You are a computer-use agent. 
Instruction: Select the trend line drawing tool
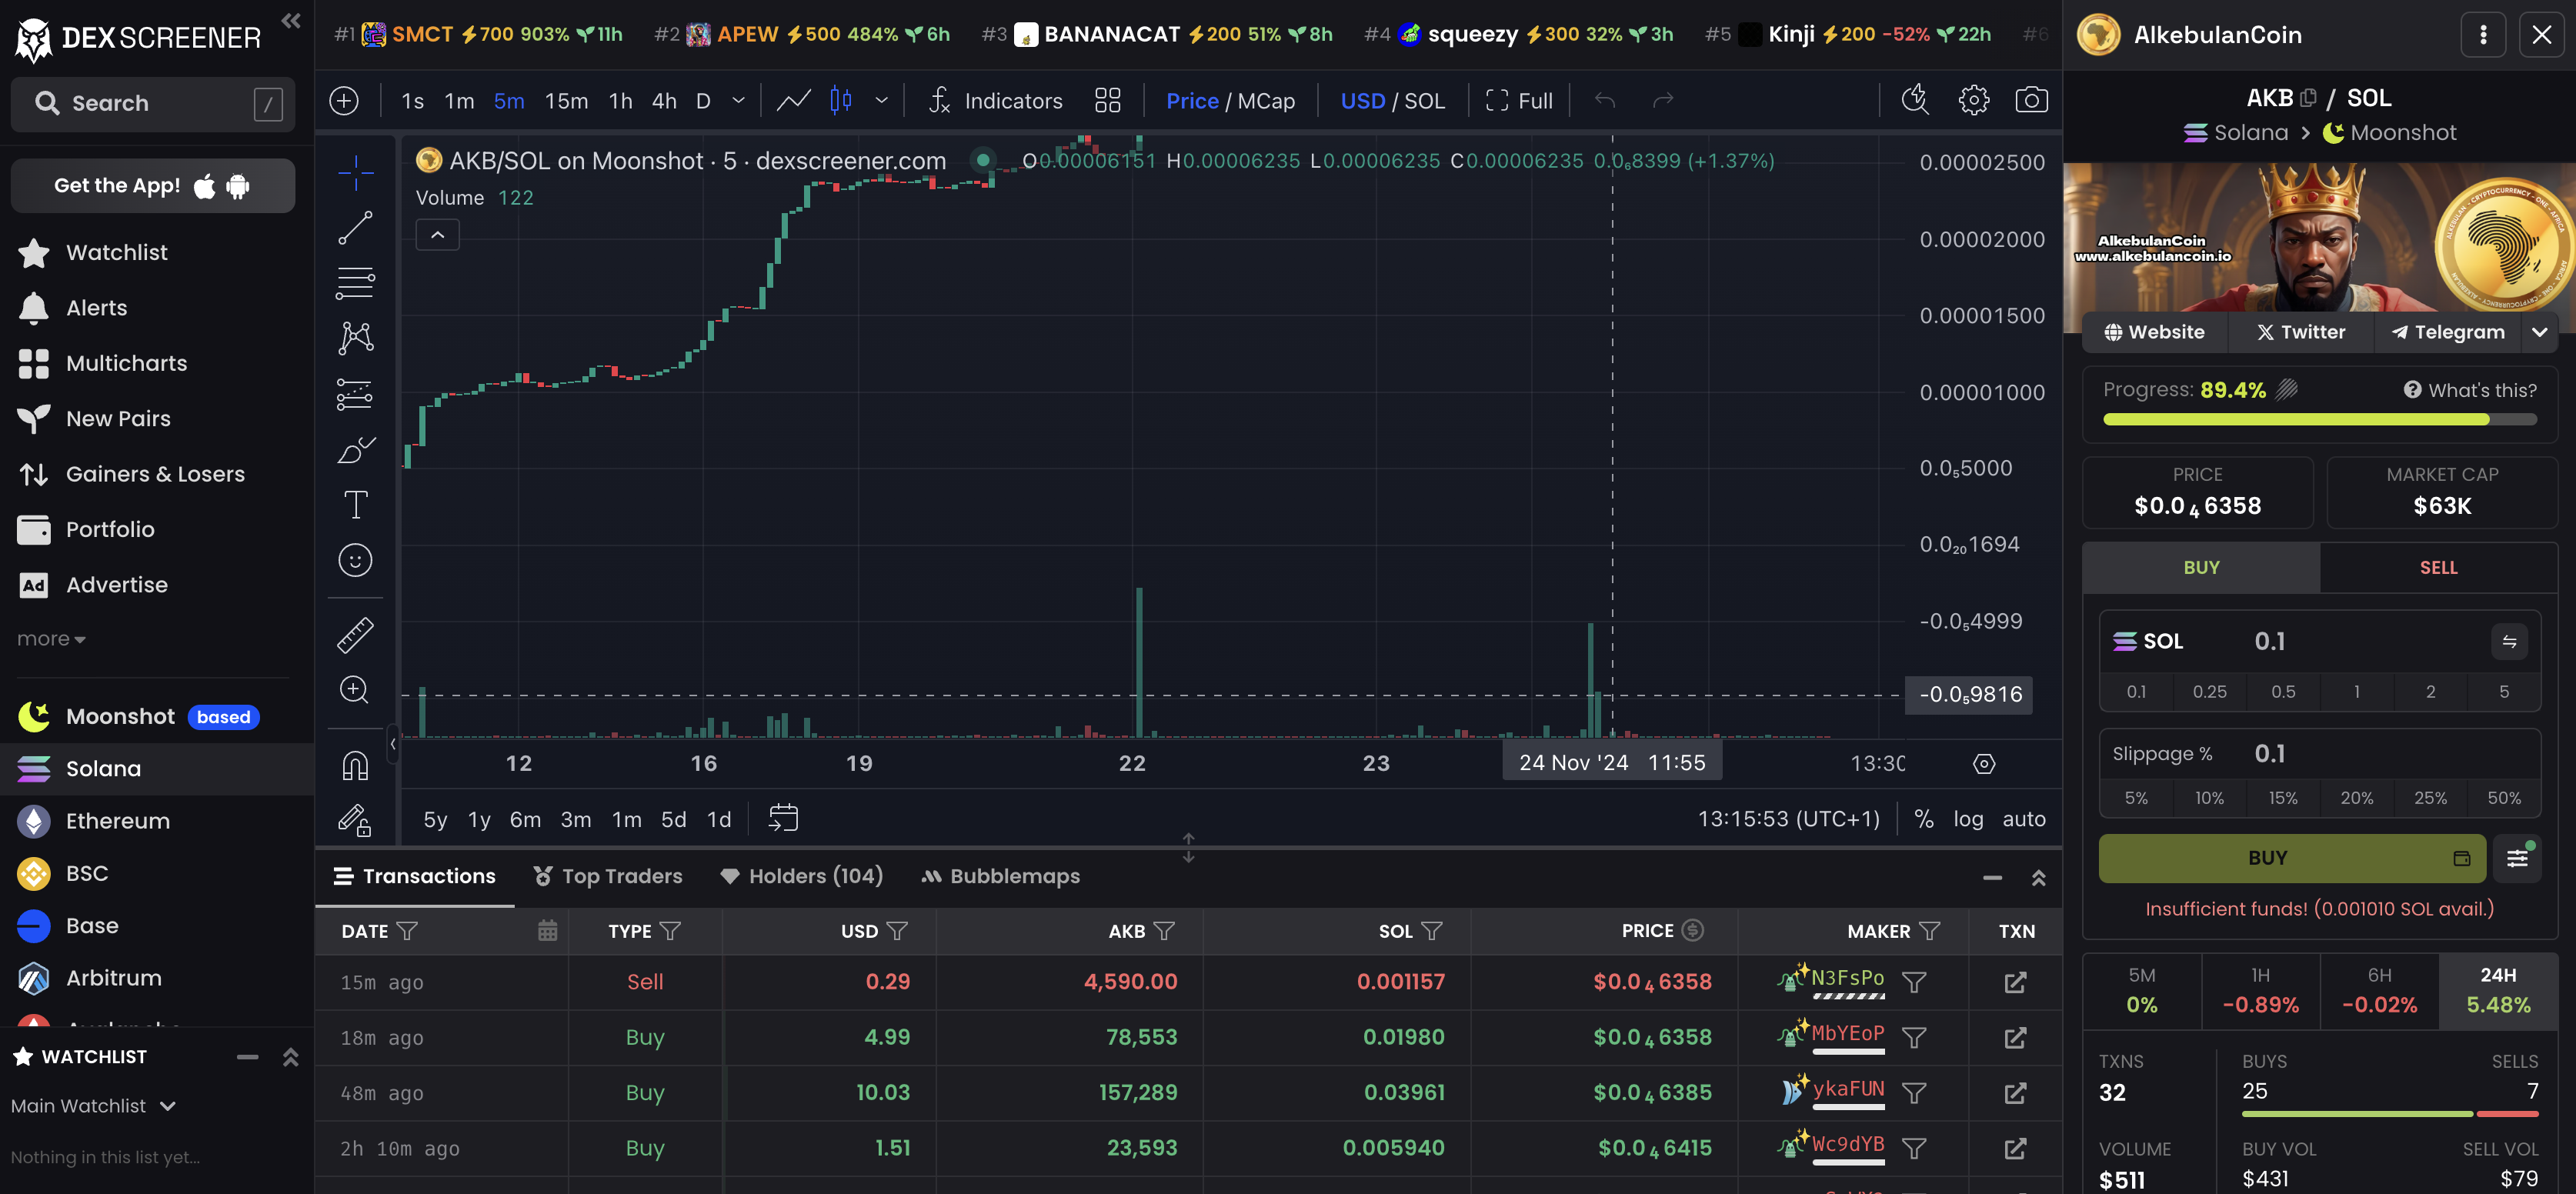[x=355, y=228]
